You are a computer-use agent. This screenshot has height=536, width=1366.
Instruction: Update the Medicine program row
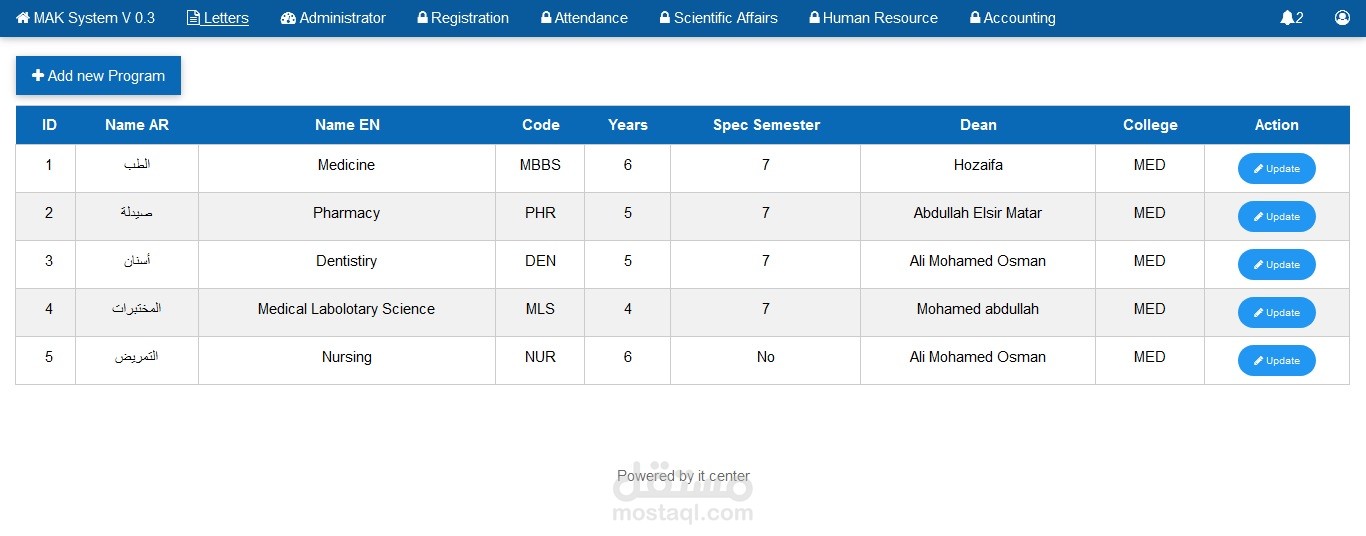1276,169
